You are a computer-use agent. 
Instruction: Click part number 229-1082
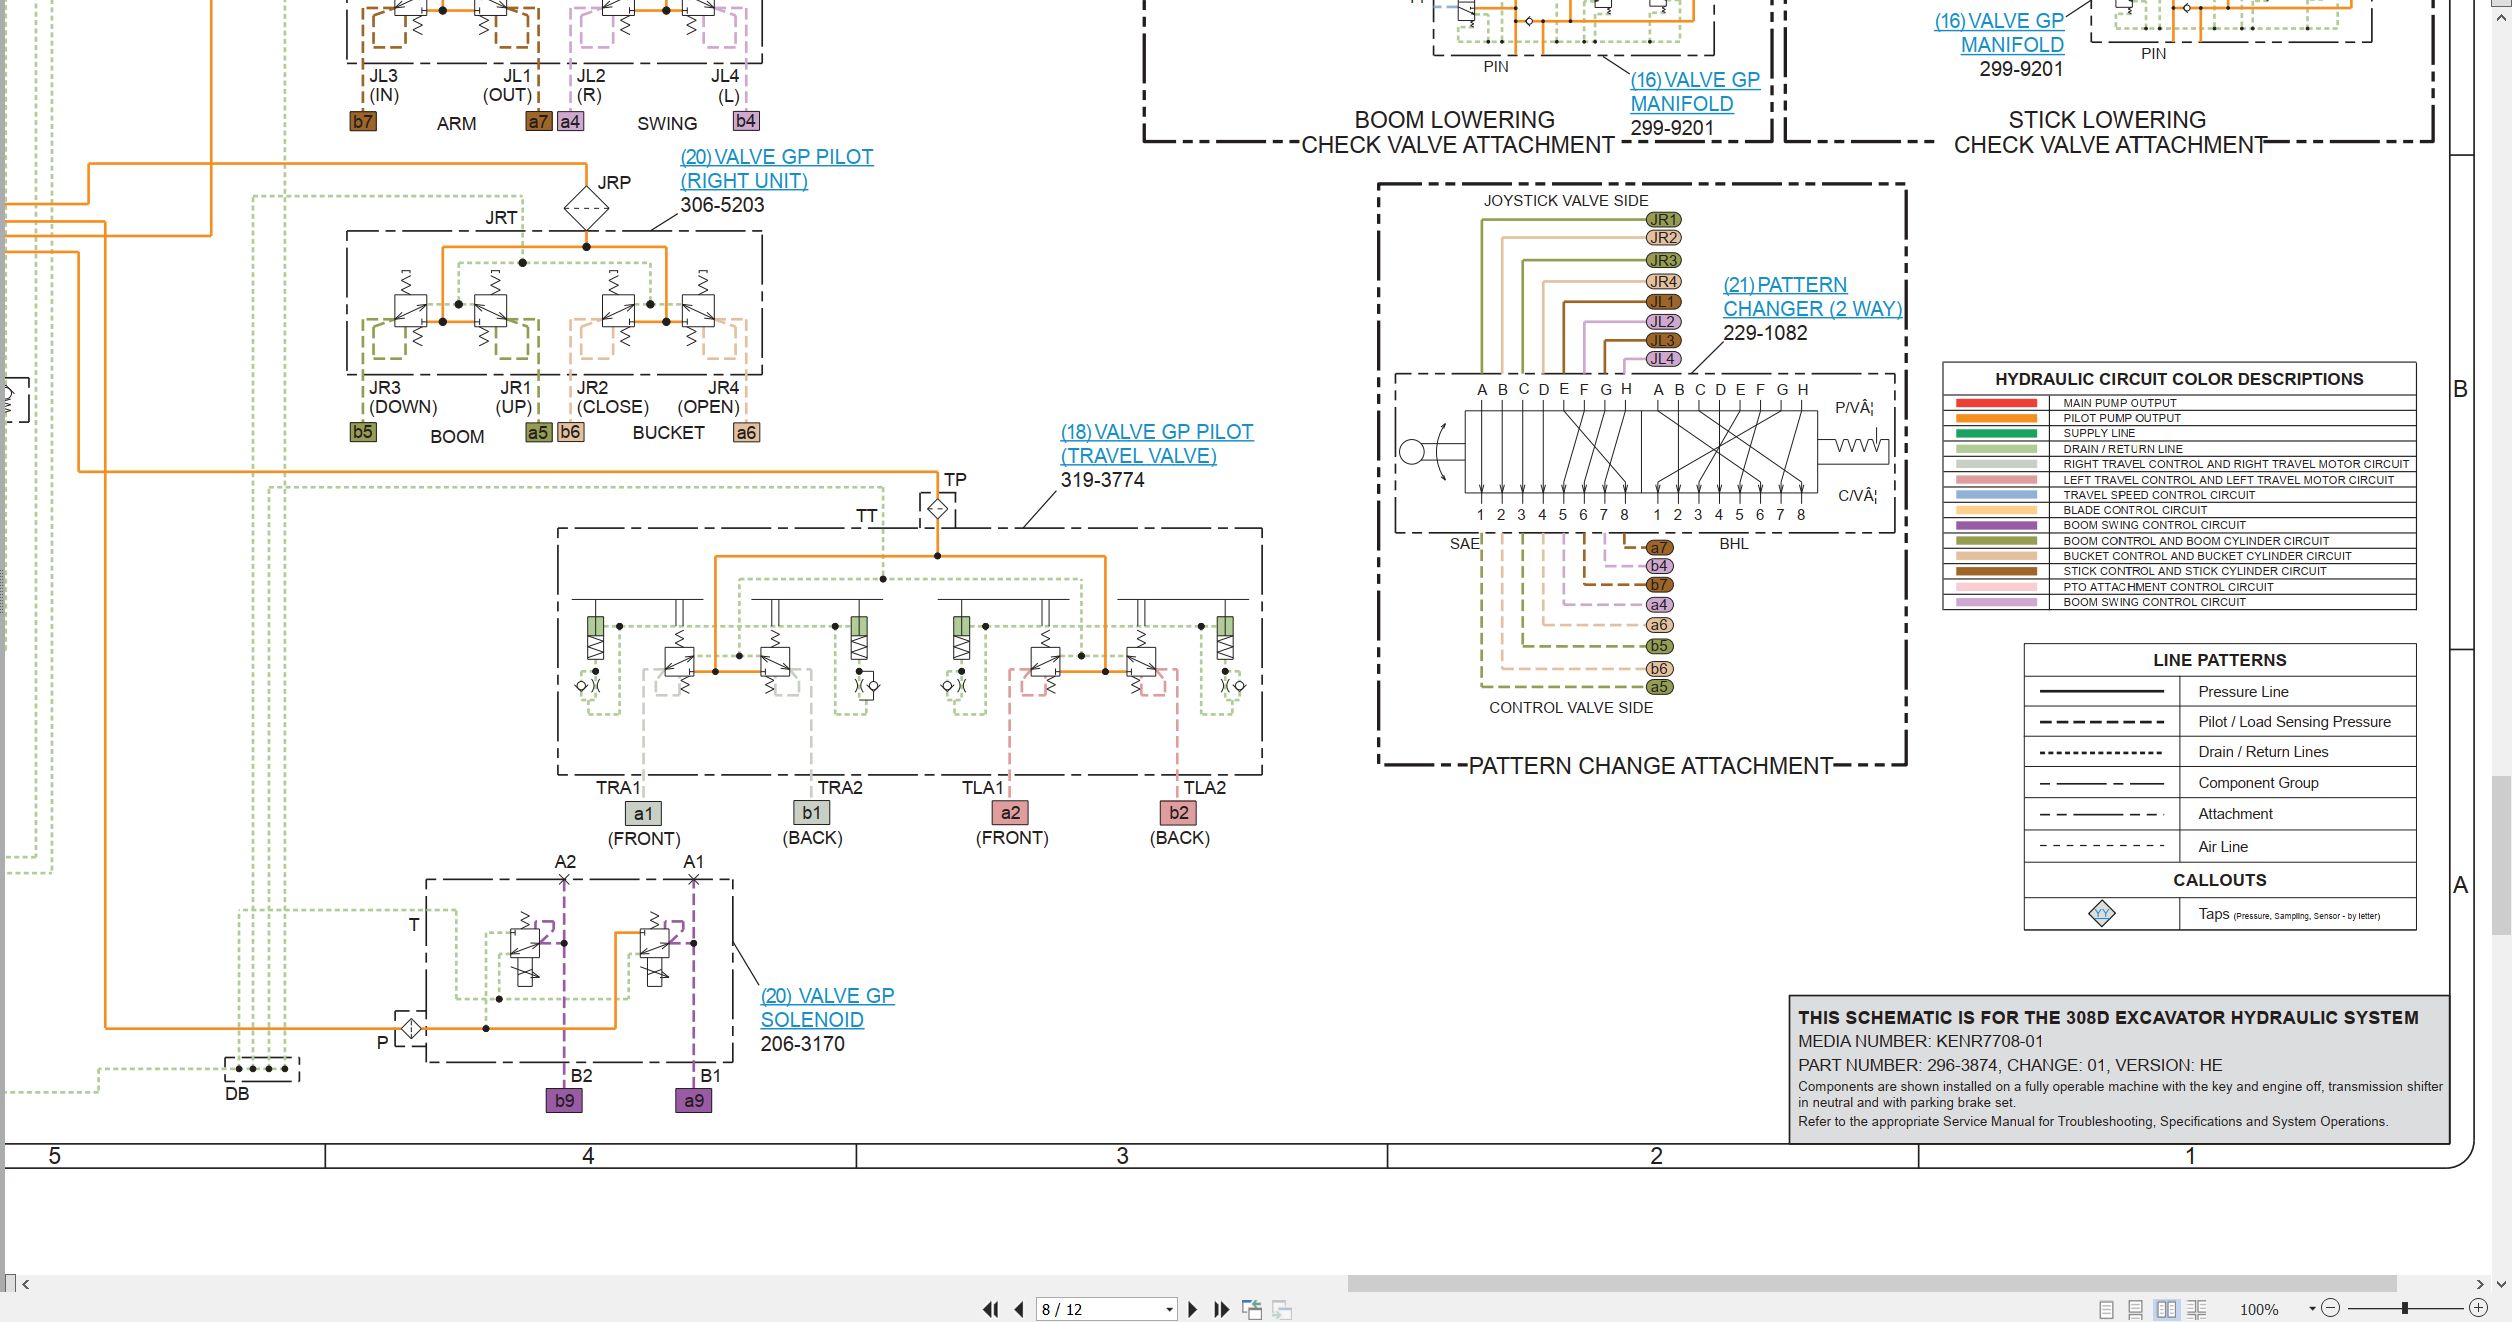click(1765, 333)
